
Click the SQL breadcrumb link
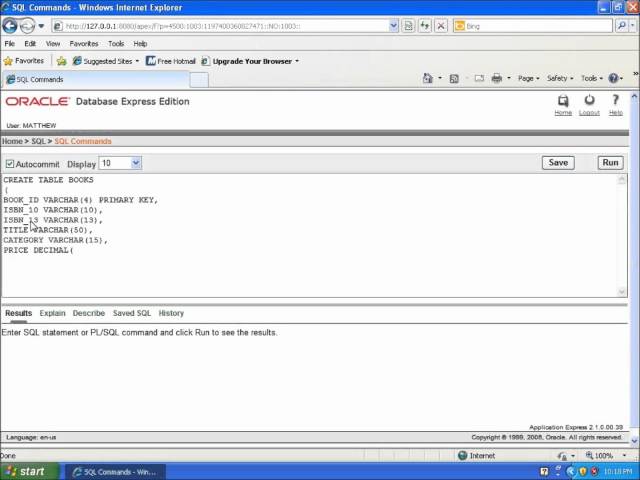click(38, 141)
